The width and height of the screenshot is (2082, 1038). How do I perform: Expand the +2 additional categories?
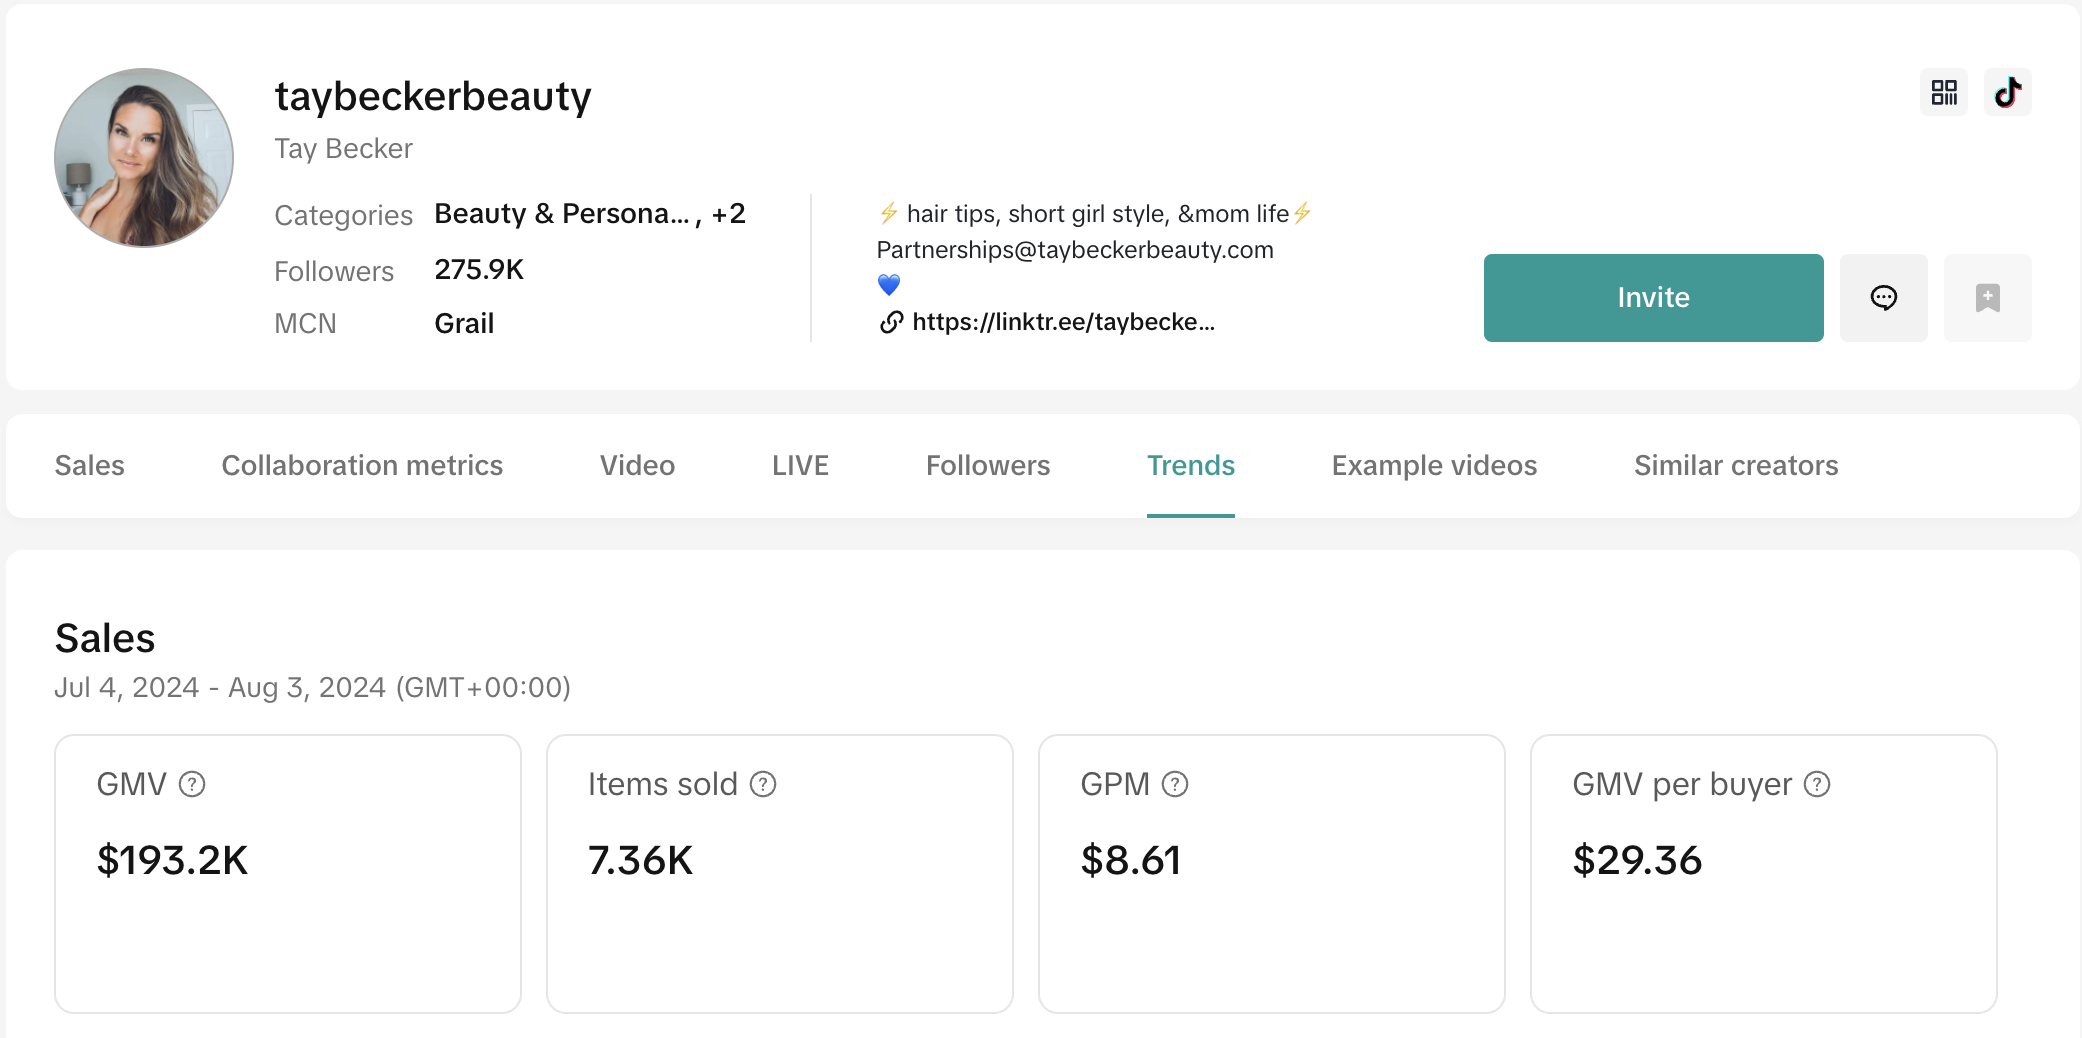[x=728, y=214]
